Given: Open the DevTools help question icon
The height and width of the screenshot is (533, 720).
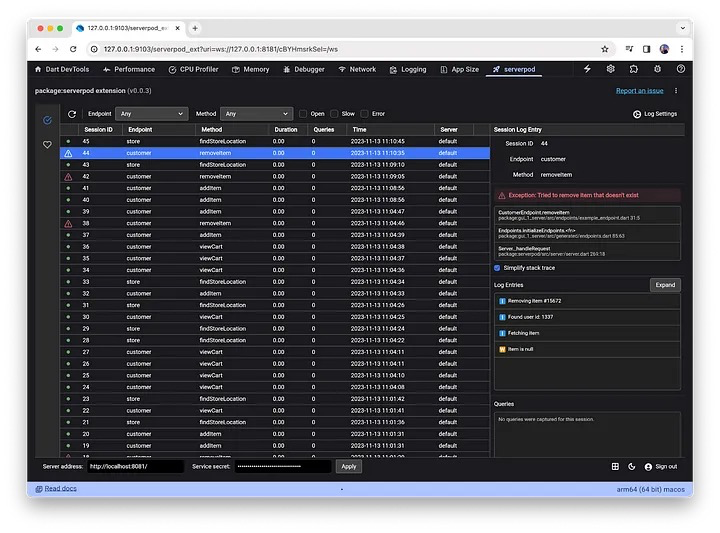Looking at the screenshot, I should (681, 69).
